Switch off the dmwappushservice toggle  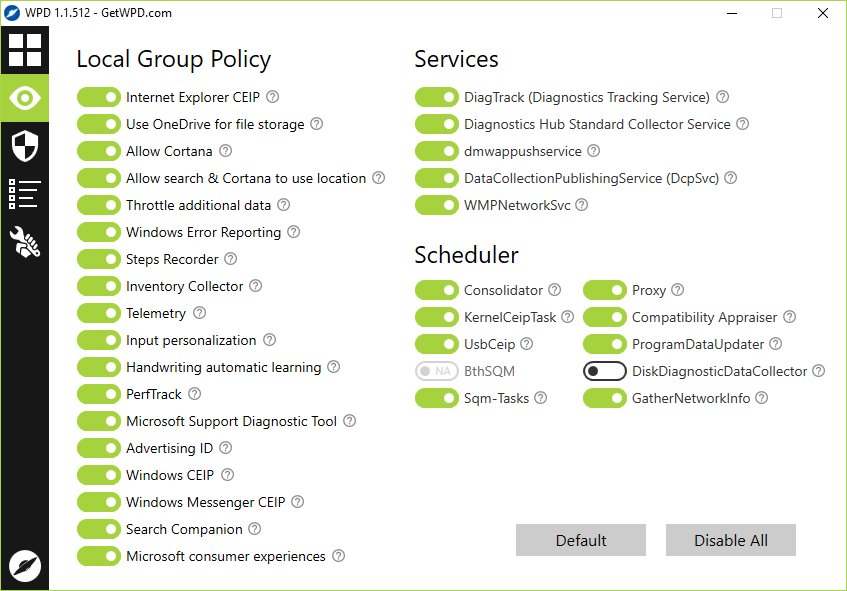tap(436, 151)
